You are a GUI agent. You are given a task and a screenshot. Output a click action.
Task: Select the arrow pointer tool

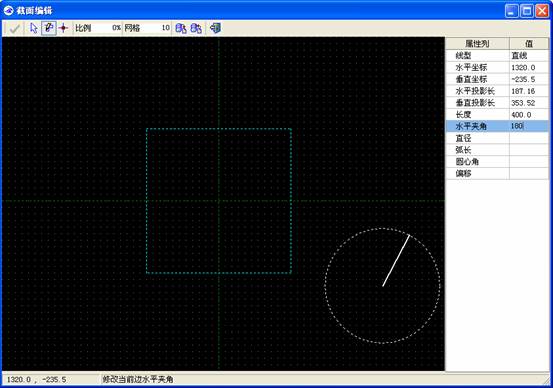point(34,28)
